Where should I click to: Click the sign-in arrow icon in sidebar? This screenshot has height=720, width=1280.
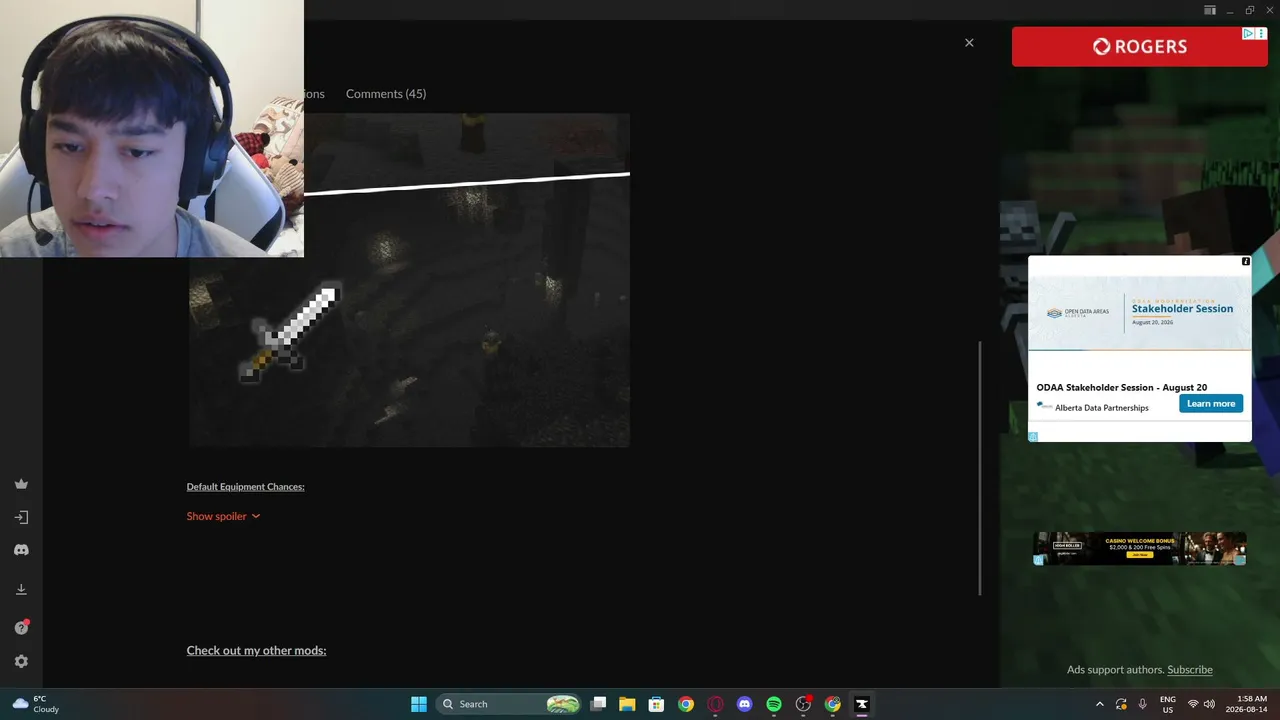(x=21, y=517)
